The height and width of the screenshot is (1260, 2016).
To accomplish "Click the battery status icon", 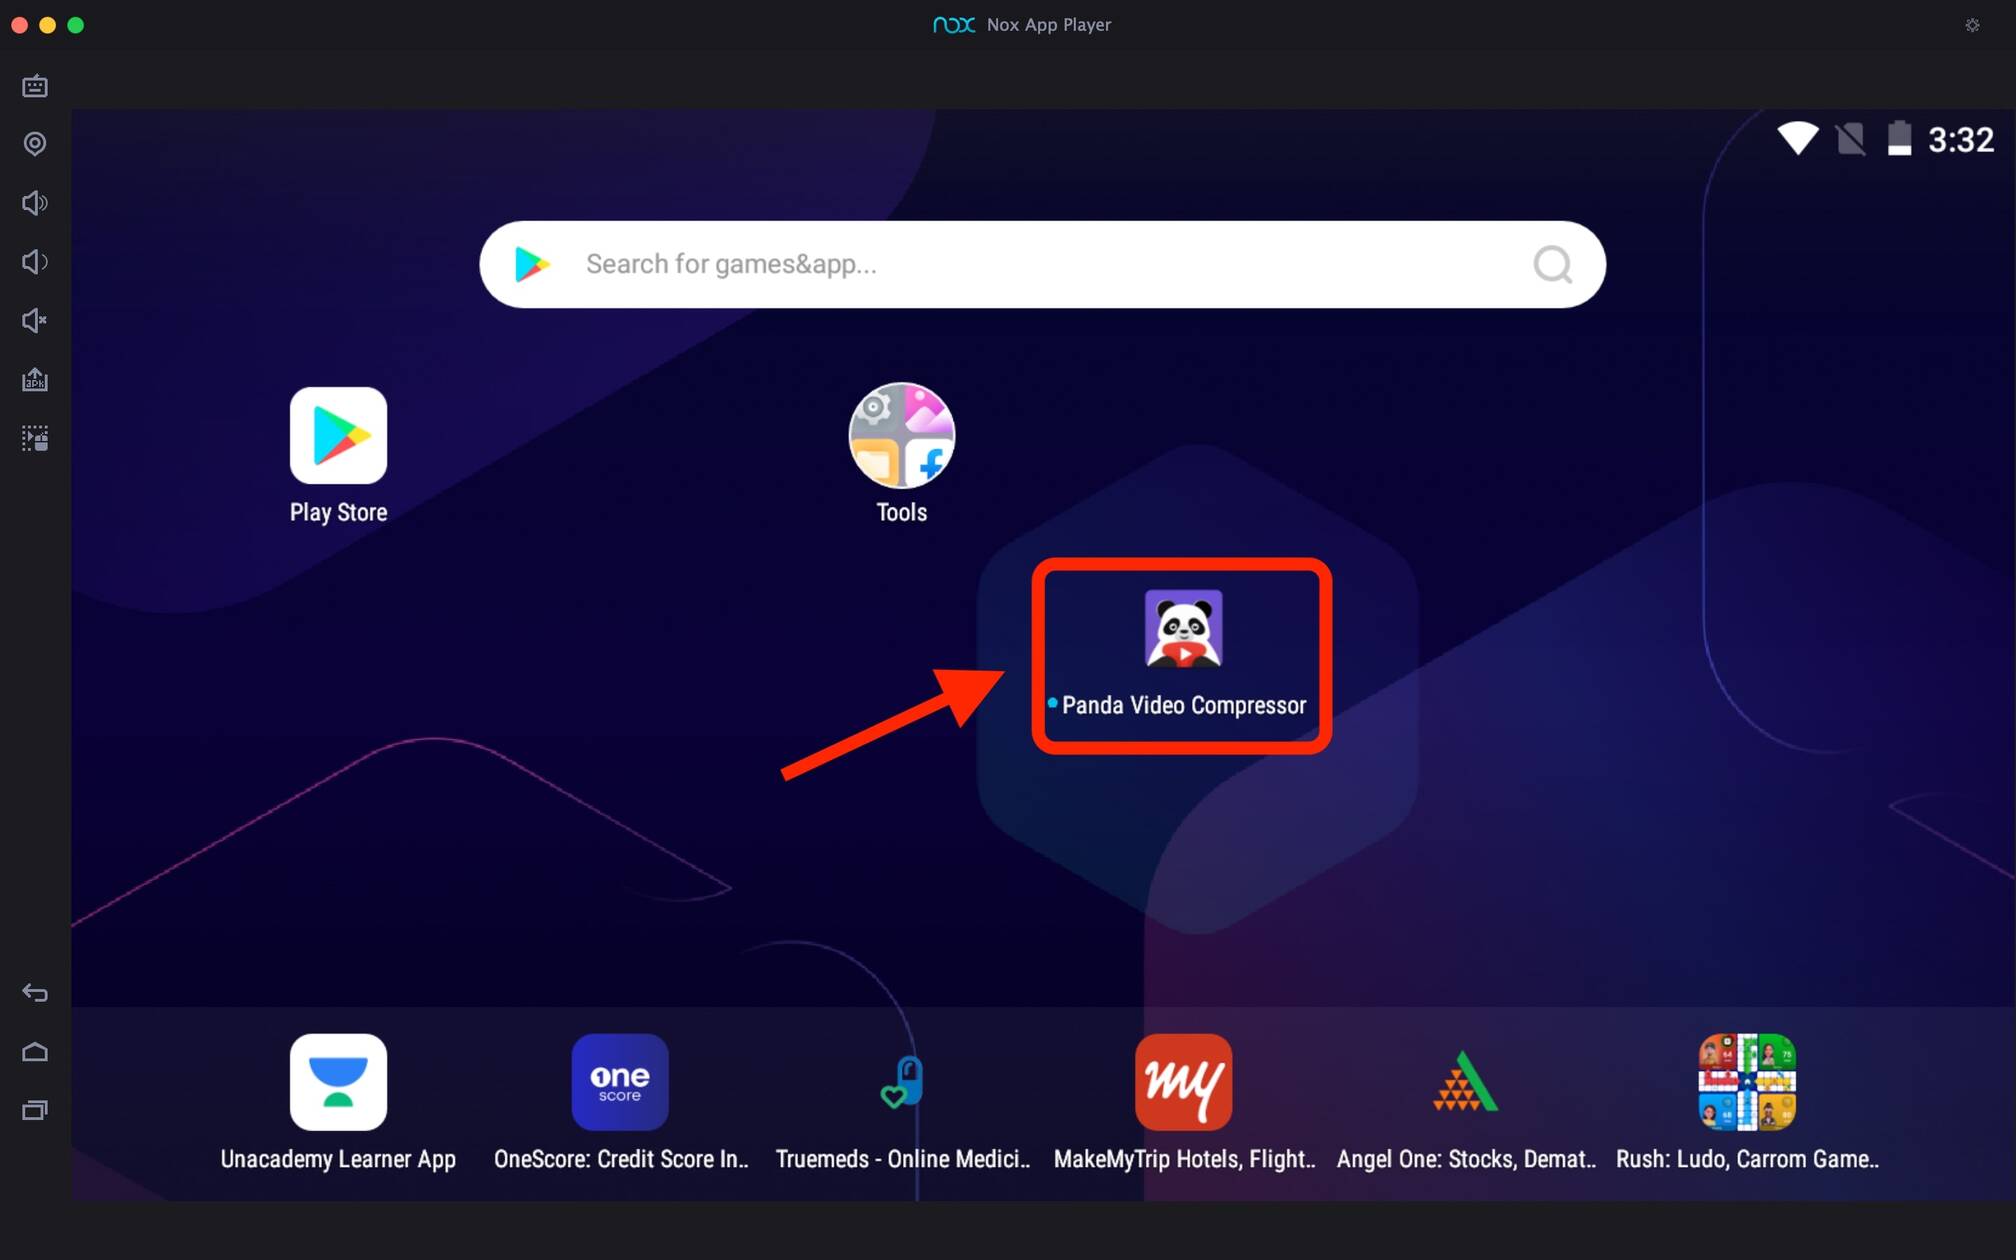I will click(x=1899, y=138).
